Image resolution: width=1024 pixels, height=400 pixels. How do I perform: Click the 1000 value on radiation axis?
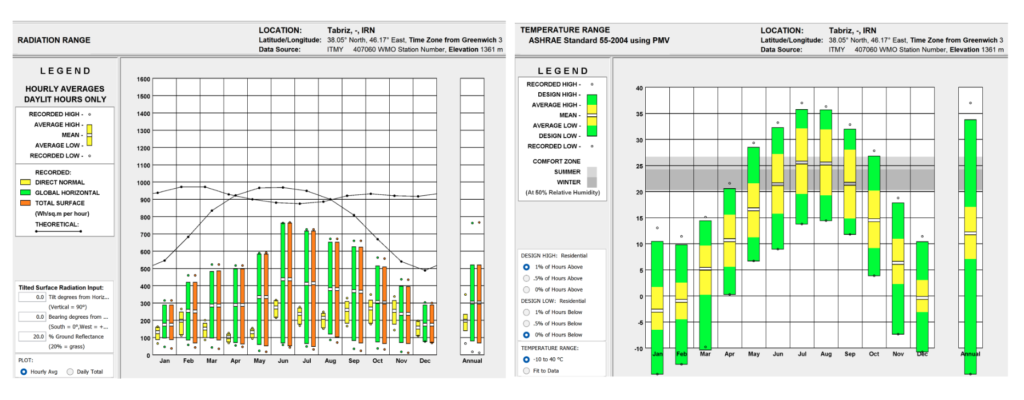pos(143,182)
